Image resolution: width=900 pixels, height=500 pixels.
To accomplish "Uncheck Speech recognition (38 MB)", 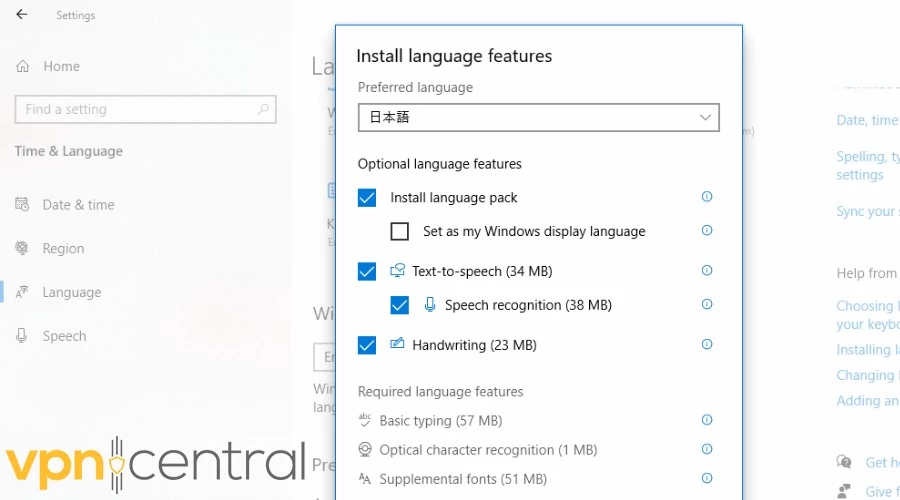I will coord(399,305).
